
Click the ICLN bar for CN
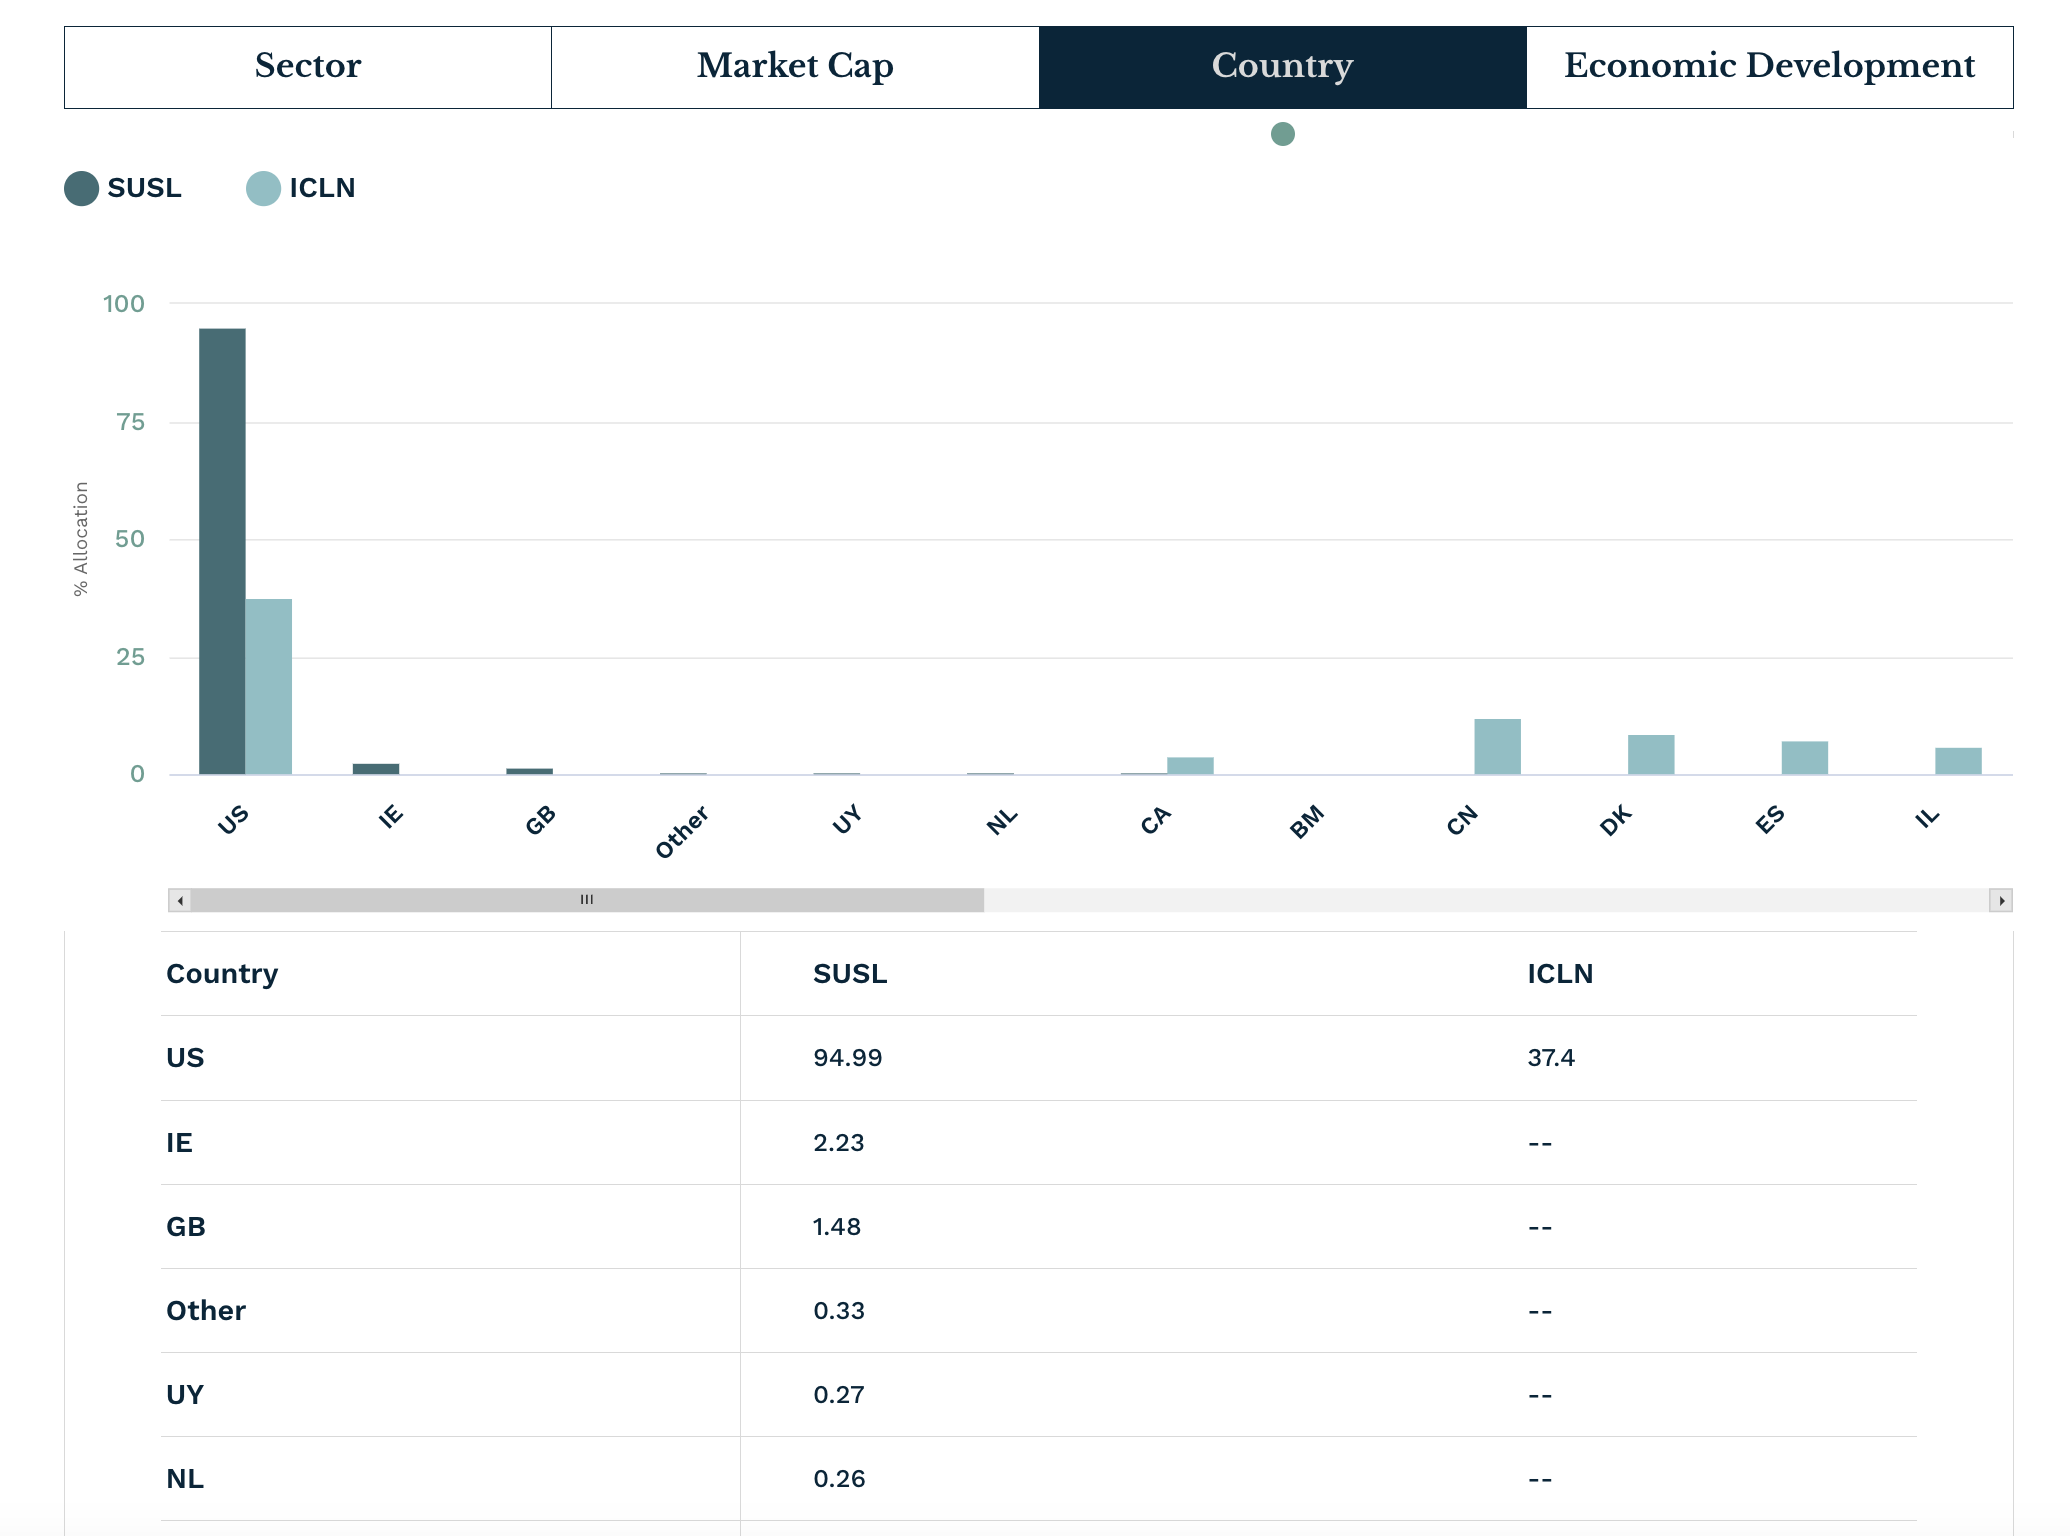(x=1497, y=746)
